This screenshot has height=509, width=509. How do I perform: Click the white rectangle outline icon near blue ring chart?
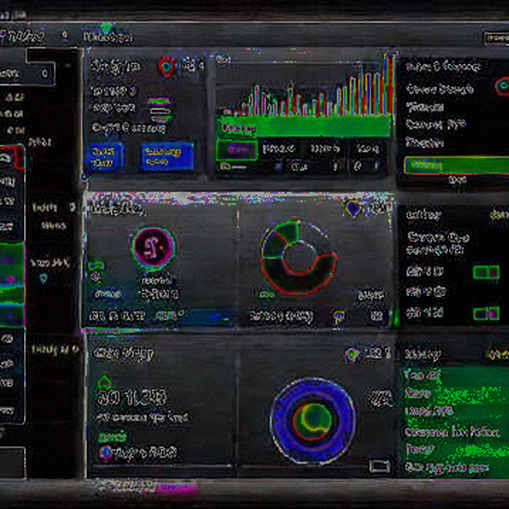click(380, 466)
